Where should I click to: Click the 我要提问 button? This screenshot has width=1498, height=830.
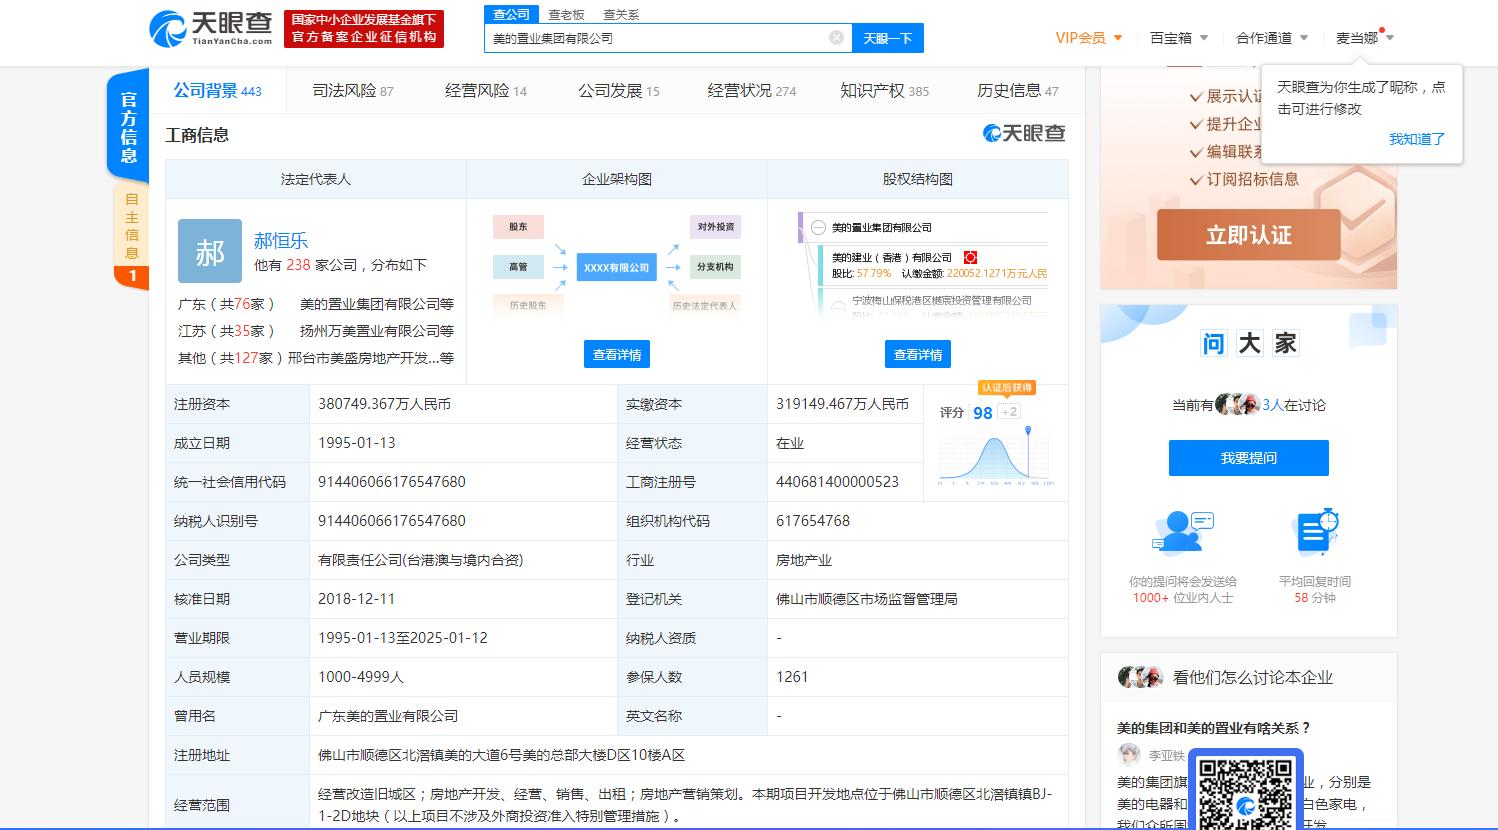tap(1248, 458)
